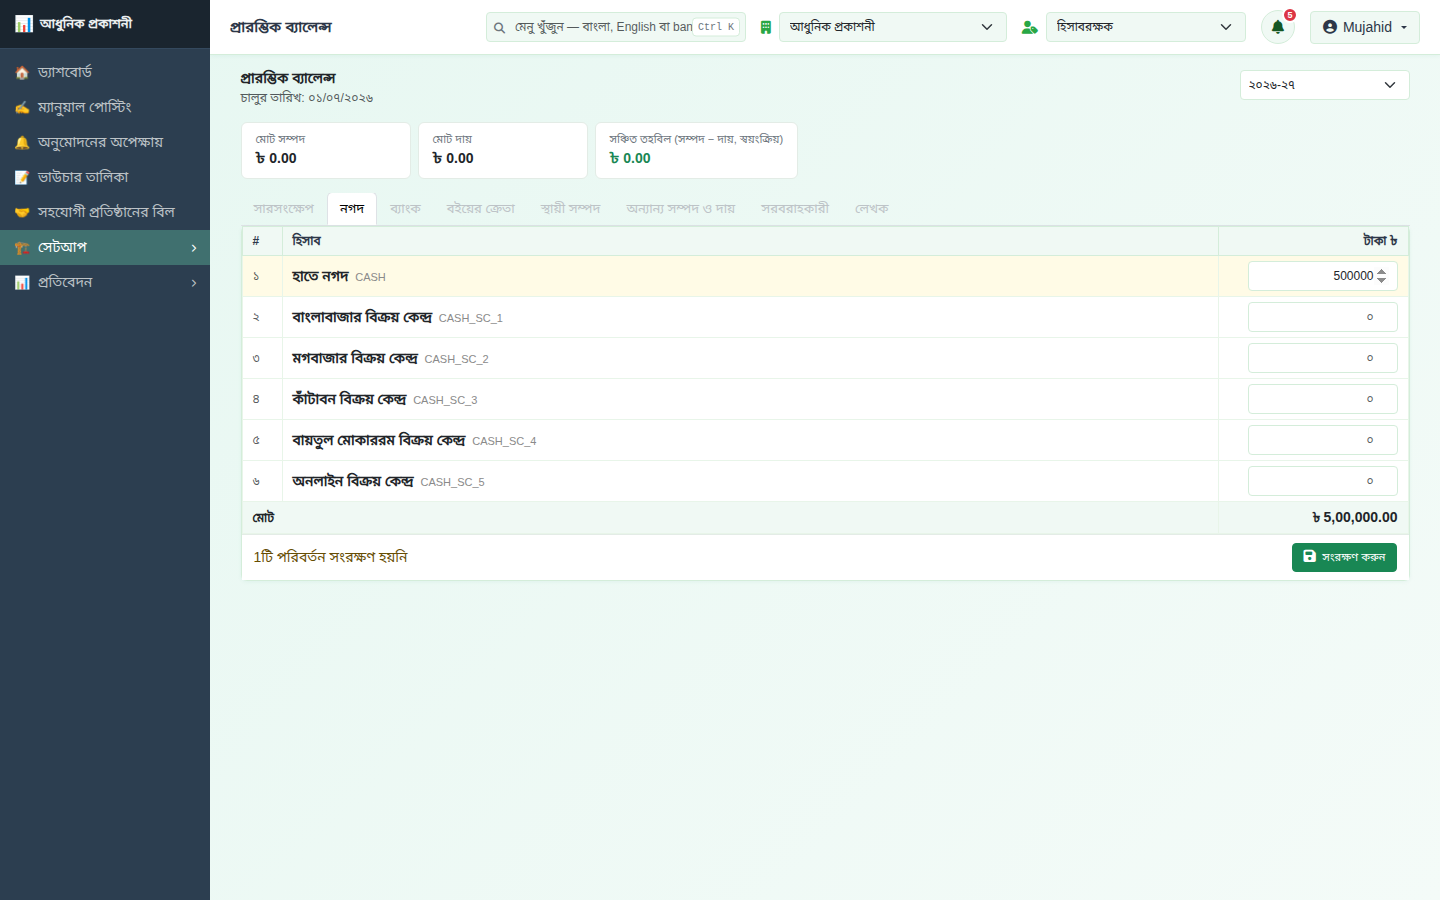This screenshot has width=1440, height=900.
Task: Select the নগদ tab
Action: pos(352,209)
